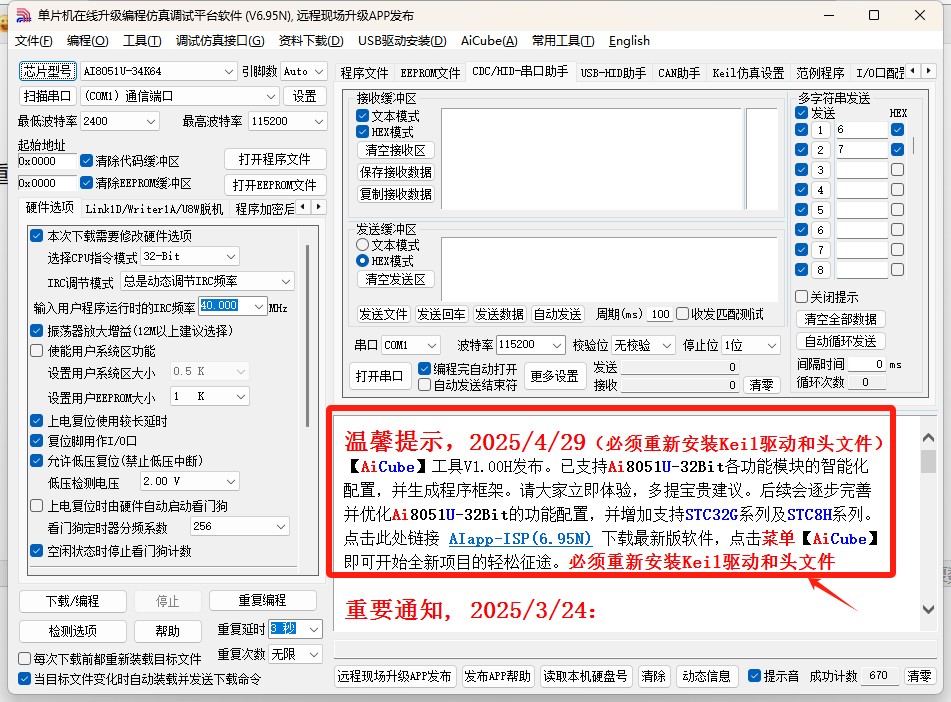Open 校验位 无校验 dropdown
The image size is (951, 702).
pyautogui.click(x=667, y=345)
